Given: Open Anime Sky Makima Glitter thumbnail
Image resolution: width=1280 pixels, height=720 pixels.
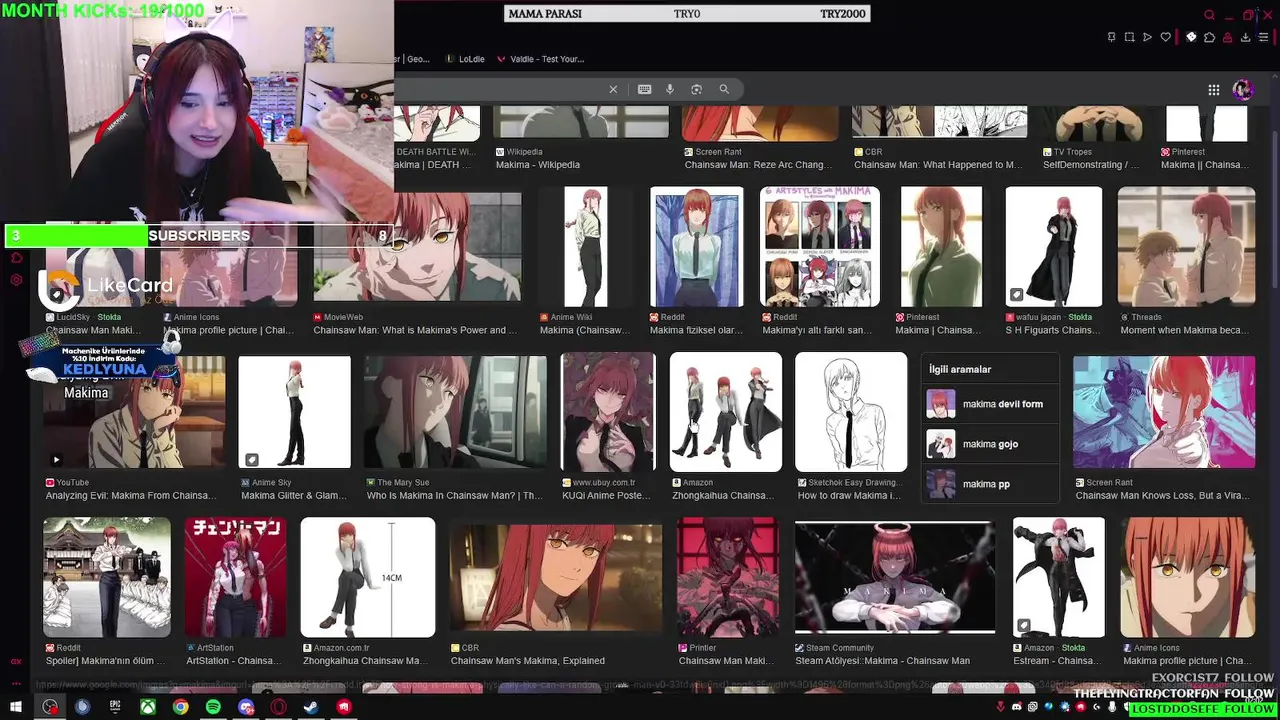Looking at the screenshot, I should tap(294, 411).
